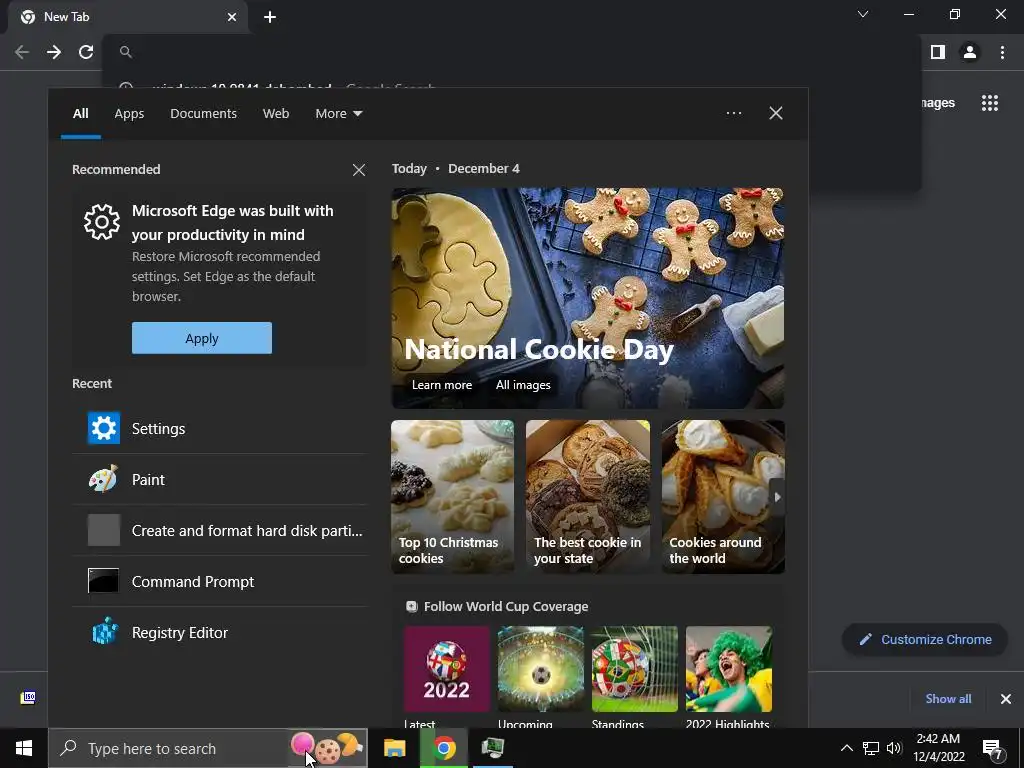The image size is (1024, 768).
Task: Click the monitor app icon on taskbar
Action: 493,748
